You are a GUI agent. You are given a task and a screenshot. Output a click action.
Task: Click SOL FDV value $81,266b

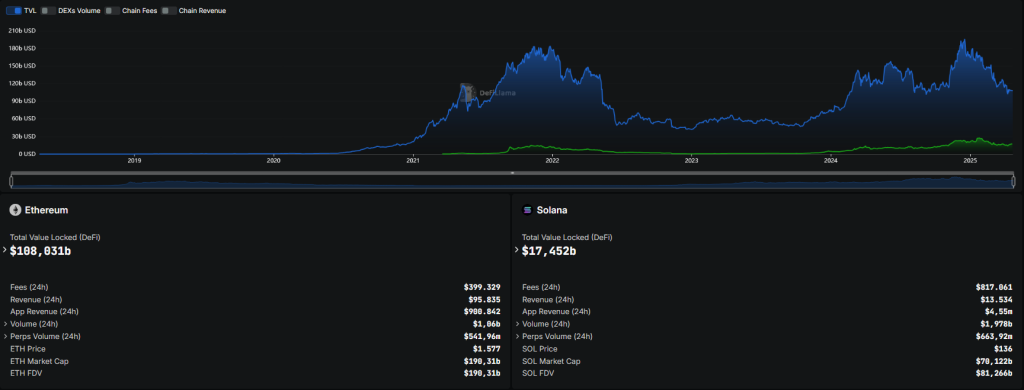(994, 374)
